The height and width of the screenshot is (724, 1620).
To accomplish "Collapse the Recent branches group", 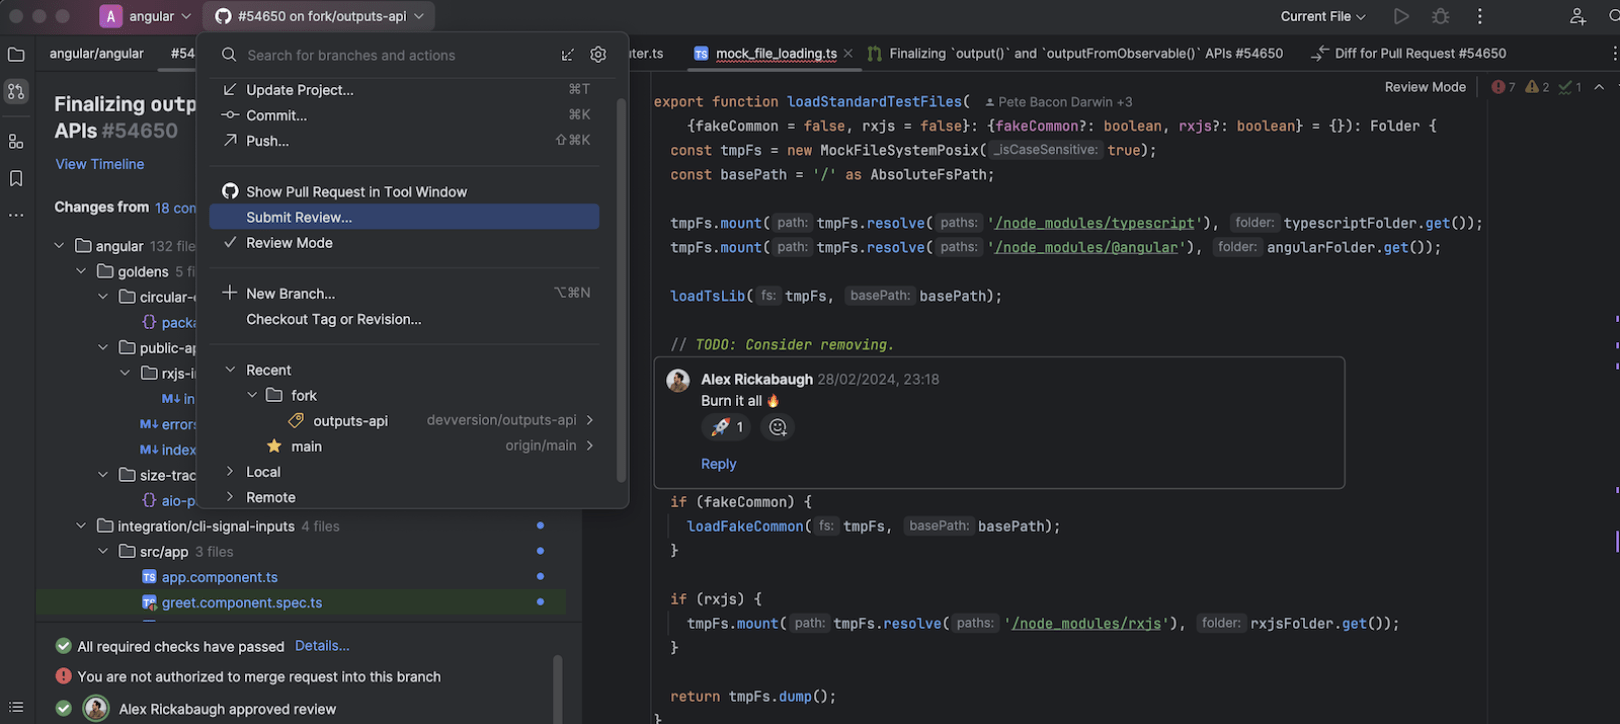I will [230, 370].
